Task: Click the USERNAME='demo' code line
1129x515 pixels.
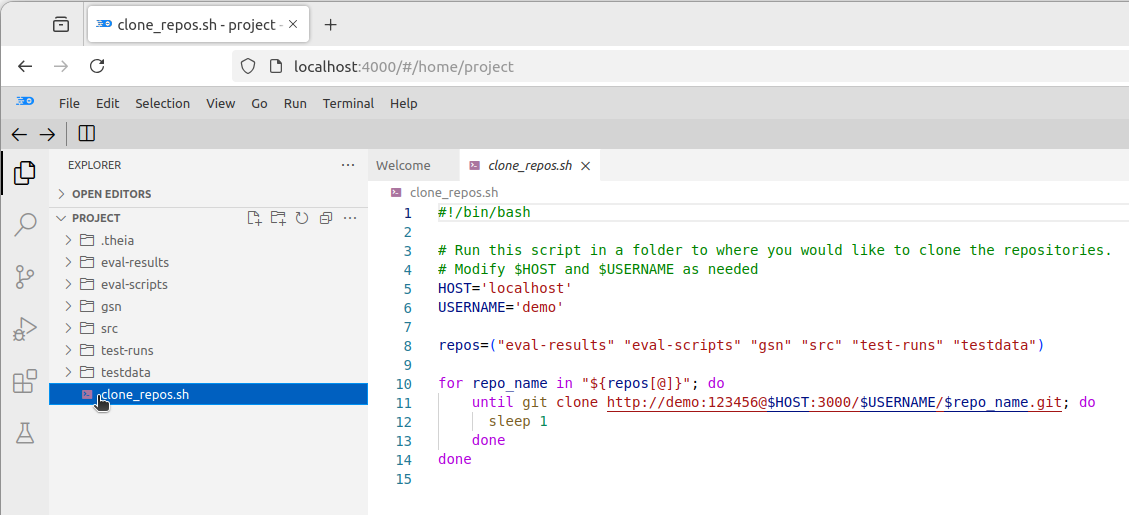Action: point(500,308)
